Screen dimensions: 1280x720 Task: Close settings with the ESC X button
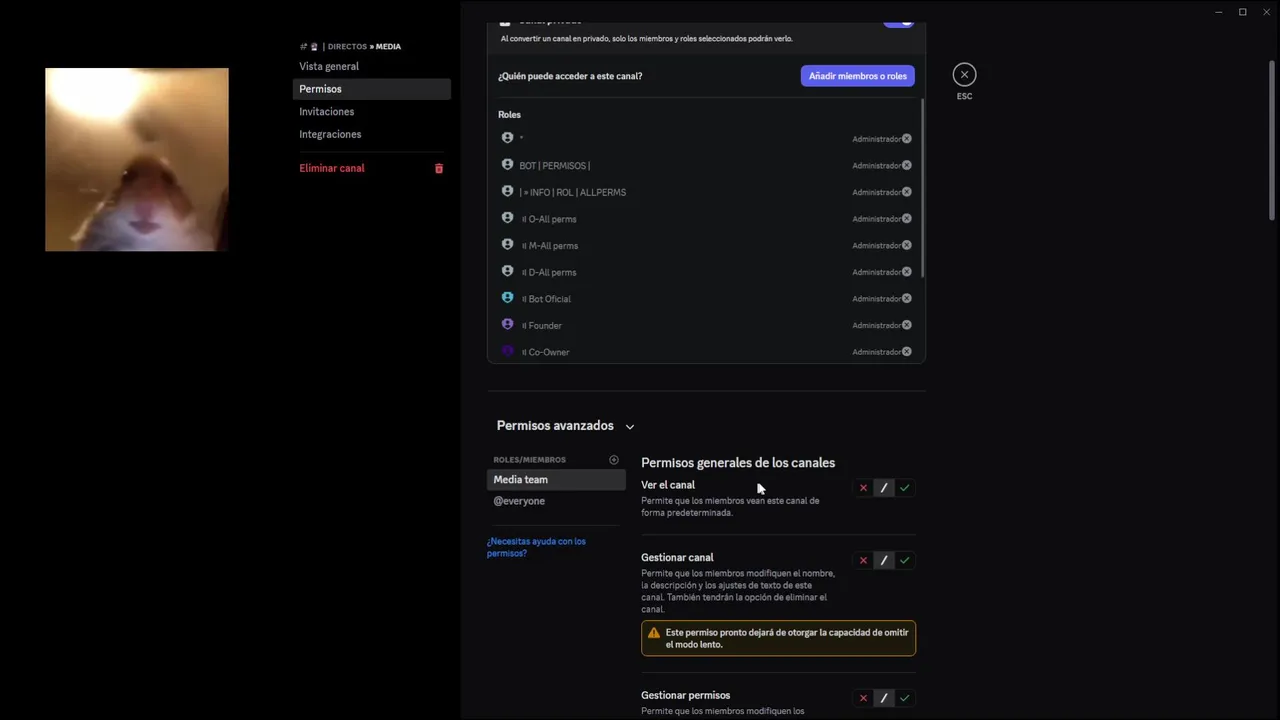point(964,75)
